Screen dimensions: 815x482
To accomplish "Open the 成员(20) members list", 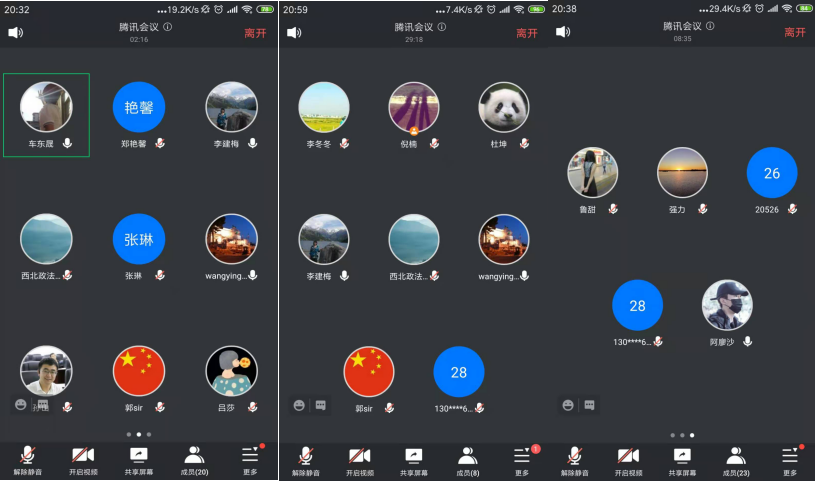I will [x=194, y=460].
